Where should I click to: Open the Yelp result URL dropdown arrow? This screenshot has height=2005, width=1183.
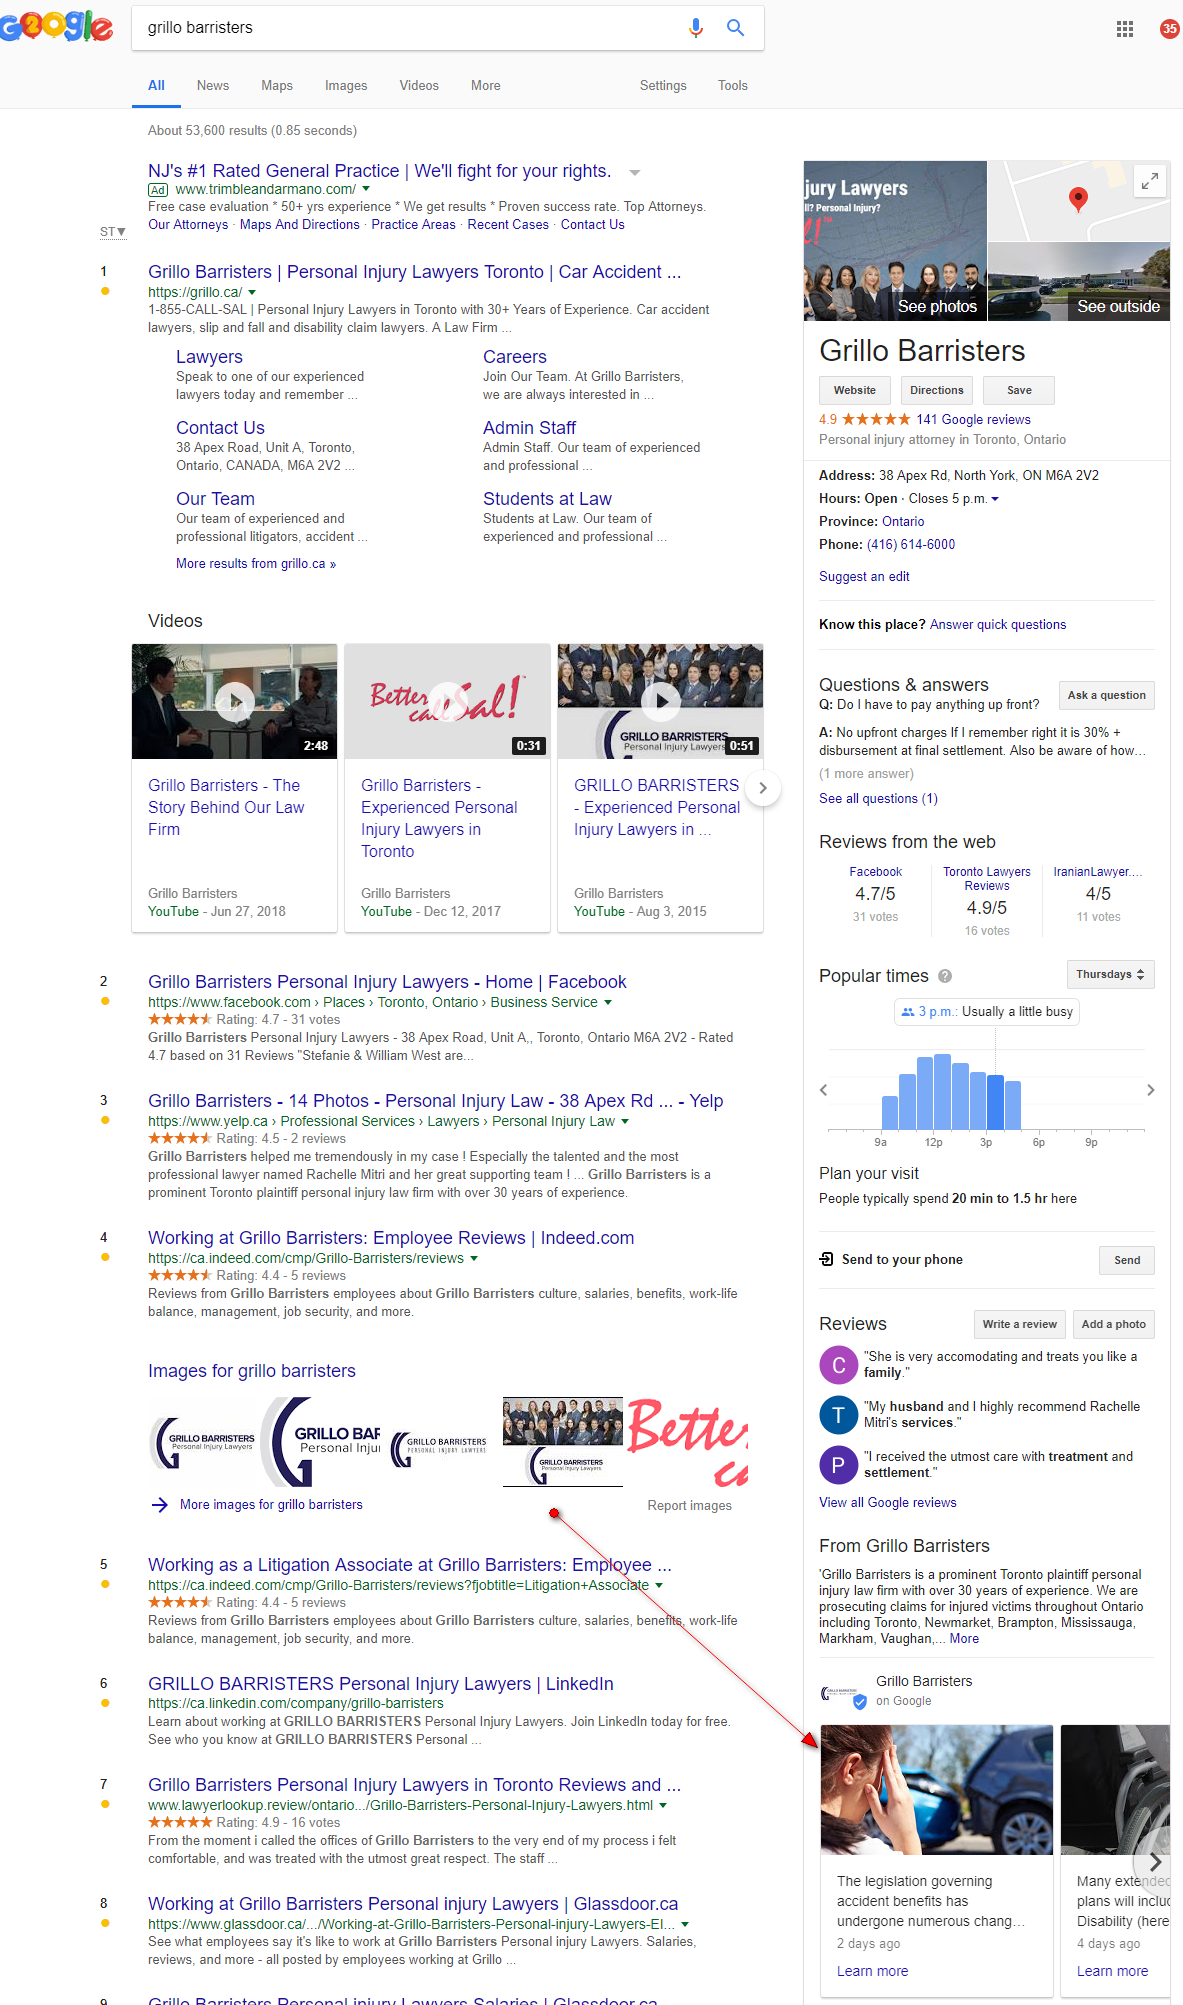pos(625,1122)
